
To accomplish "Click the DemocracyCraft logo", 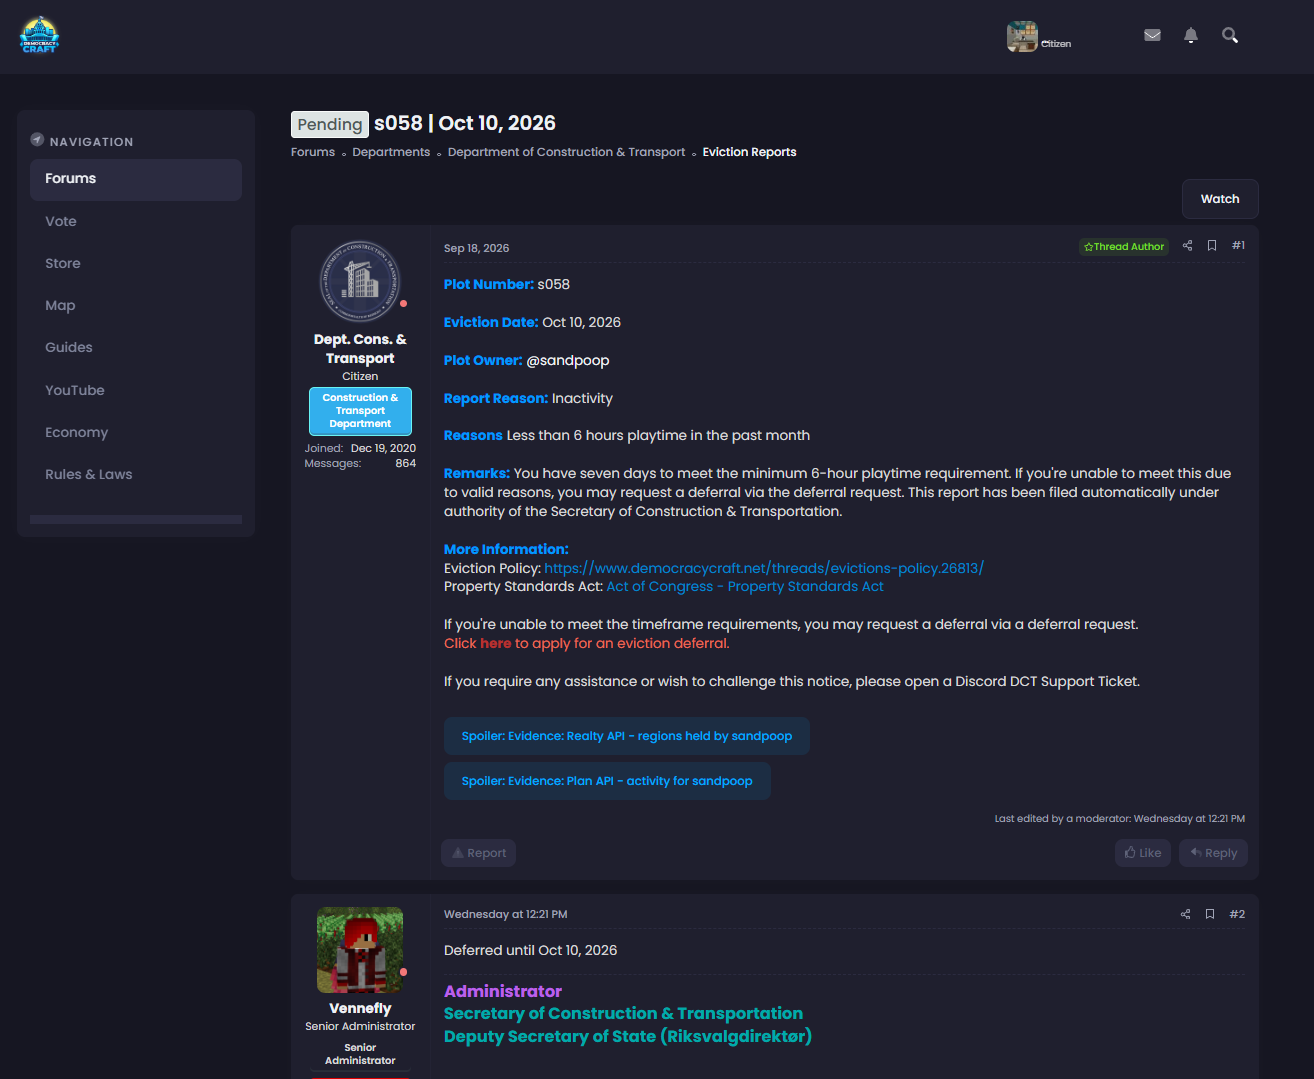I will coord(40,35).
